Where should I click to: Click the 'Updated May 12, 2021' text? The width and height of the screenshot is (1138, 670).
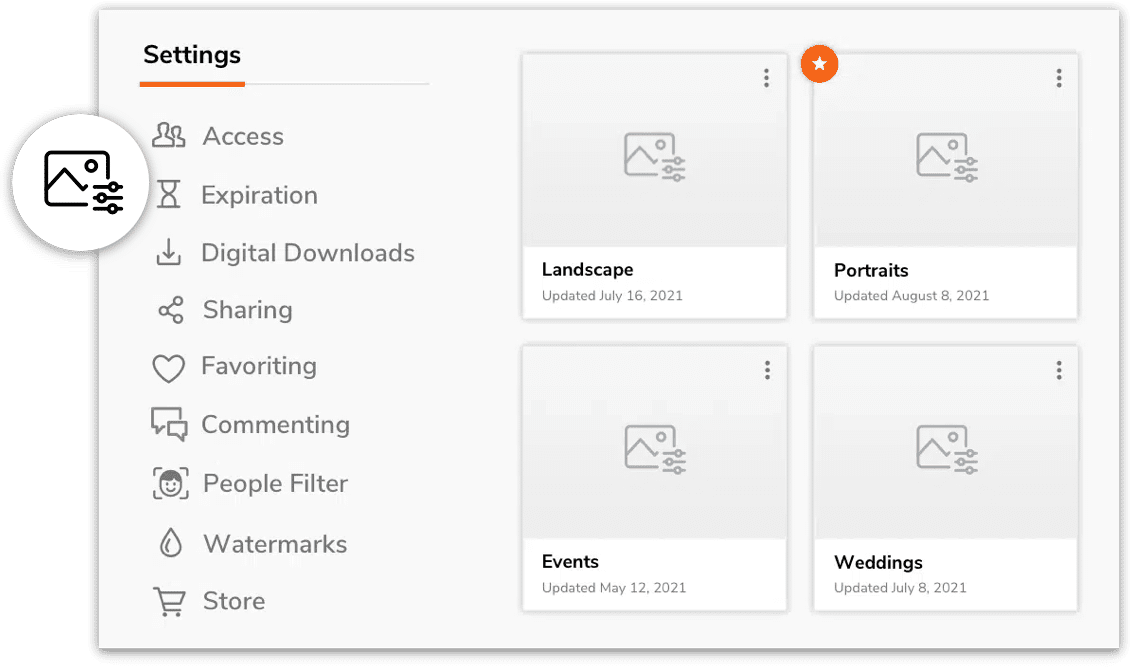point(613,588)
